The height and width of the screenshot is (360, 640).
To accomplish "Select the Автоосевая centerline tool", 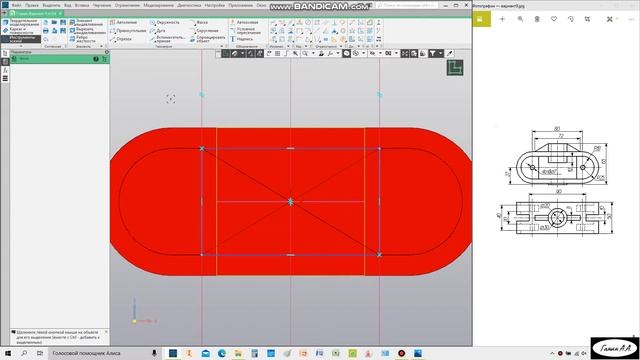I will point(244,22).
